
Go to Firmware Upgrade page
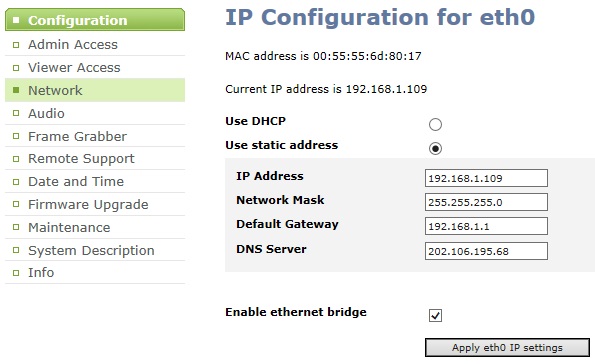click(95, 204)
